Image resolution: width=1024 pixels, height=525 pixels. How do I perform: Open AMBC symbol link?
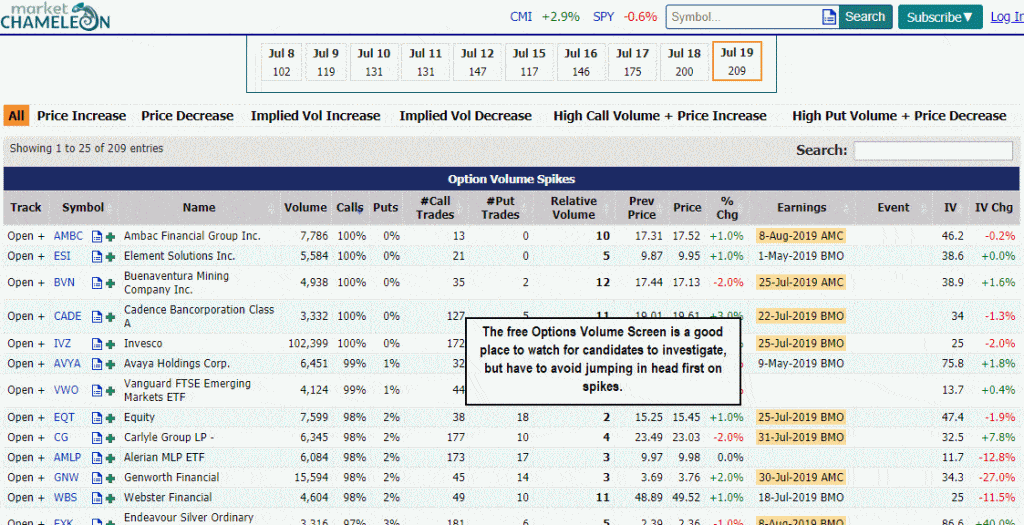69,236
